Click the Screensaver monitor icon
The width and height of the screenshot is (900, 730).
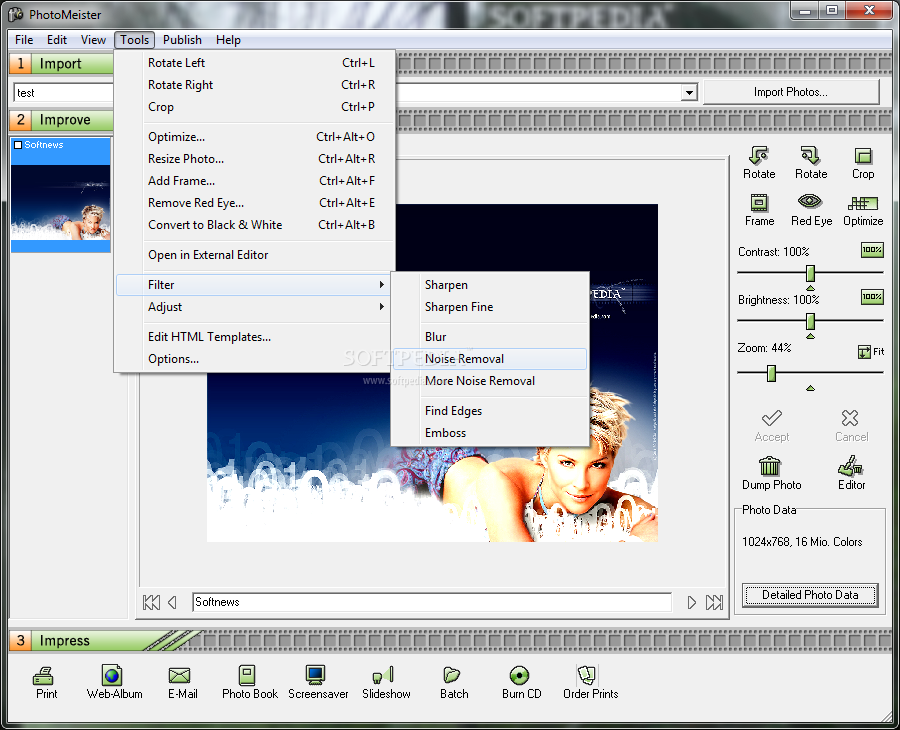pos(315,675)
